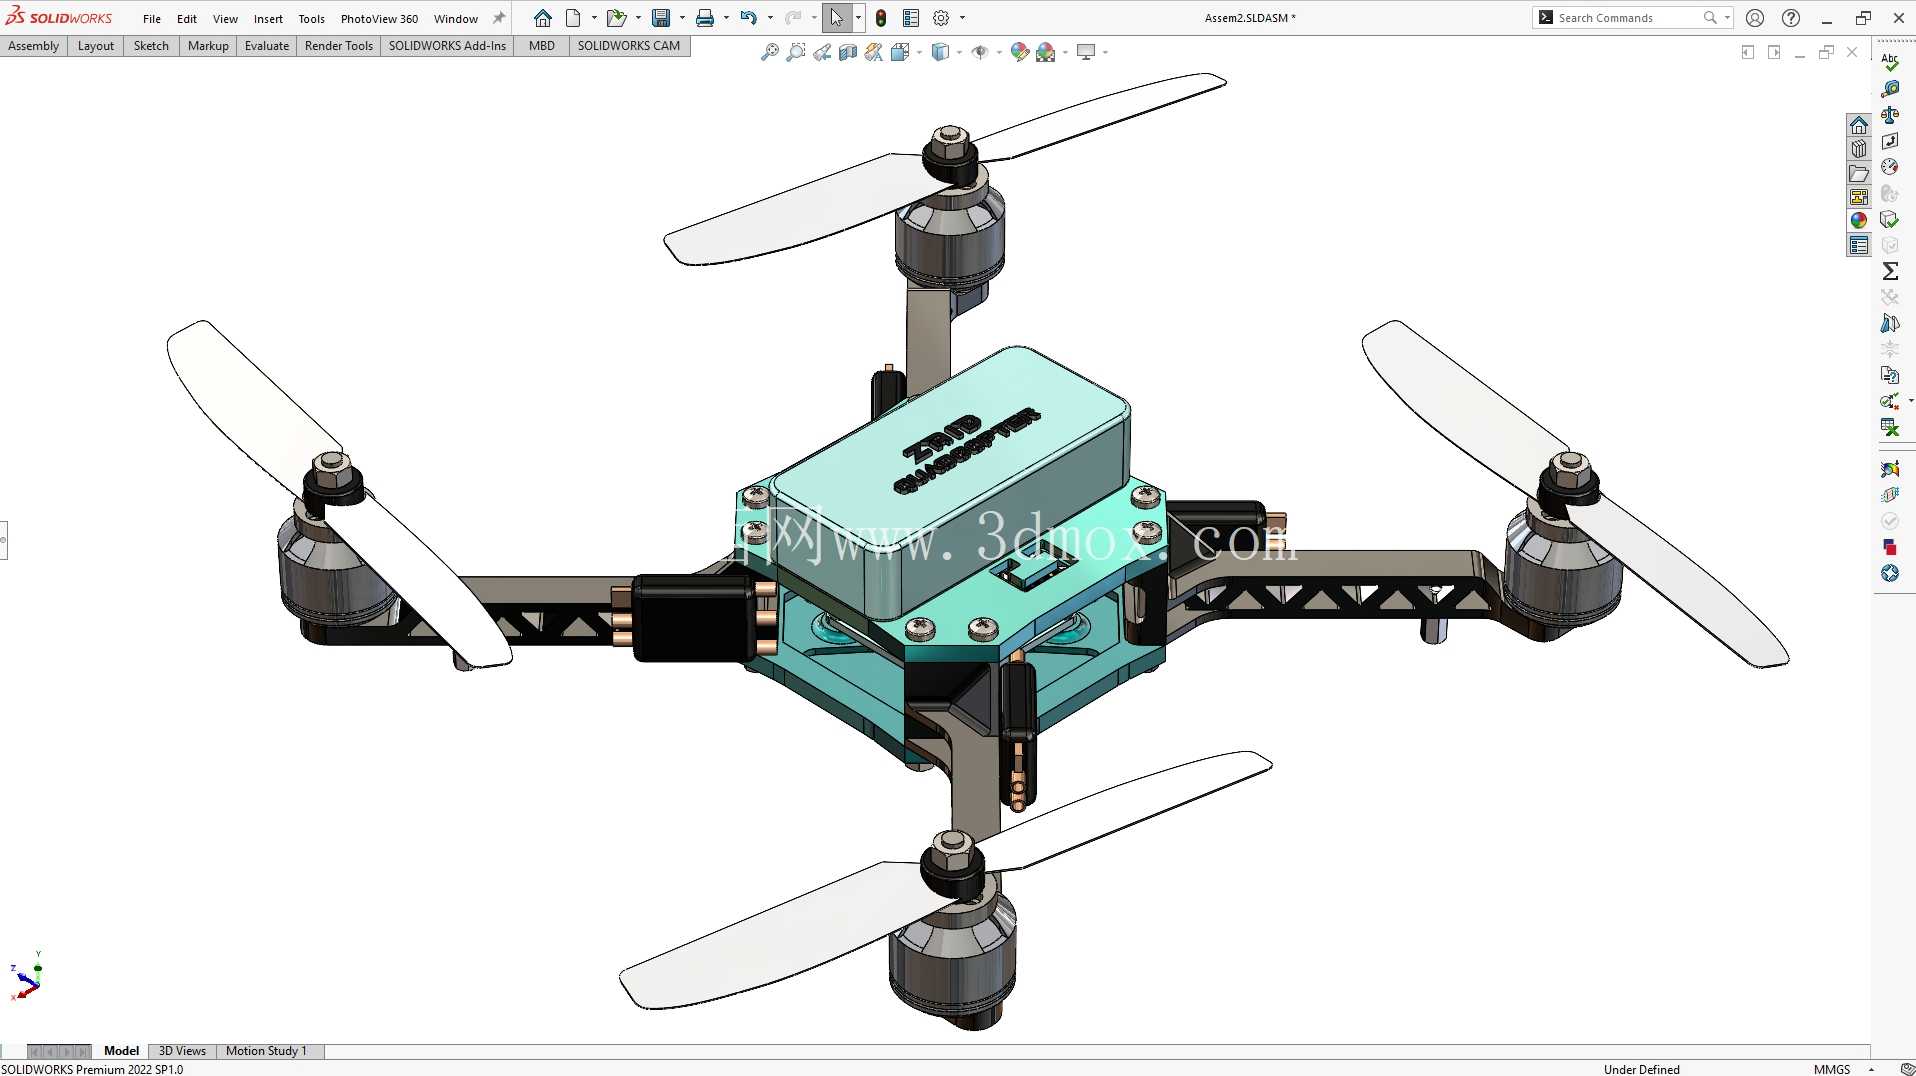
Task: Click Zoom to Fit icon
Action: (769, 52)
